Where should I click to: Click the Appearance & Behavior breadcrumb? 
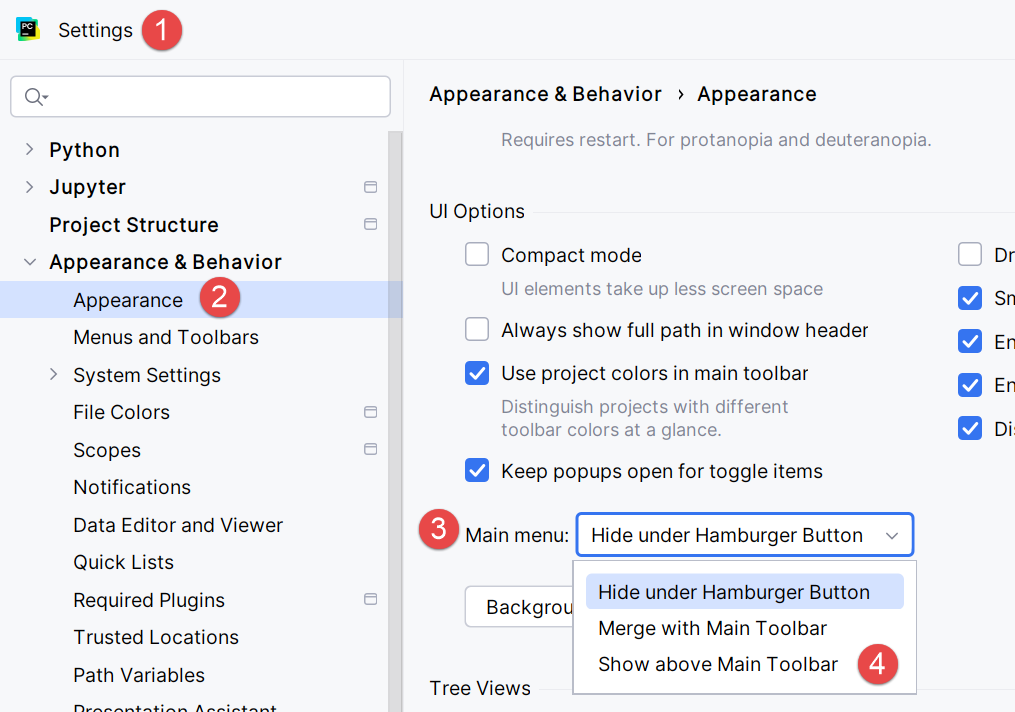click(x=545, y=94)
